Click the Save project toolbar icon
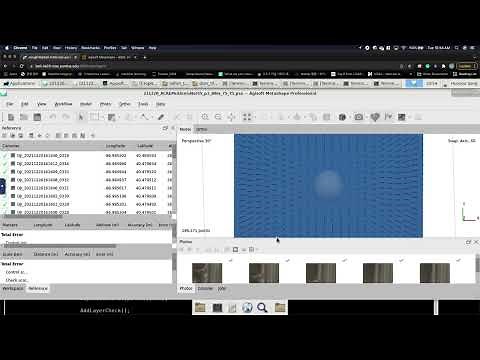The image size is (480, 360). (37, 117)
